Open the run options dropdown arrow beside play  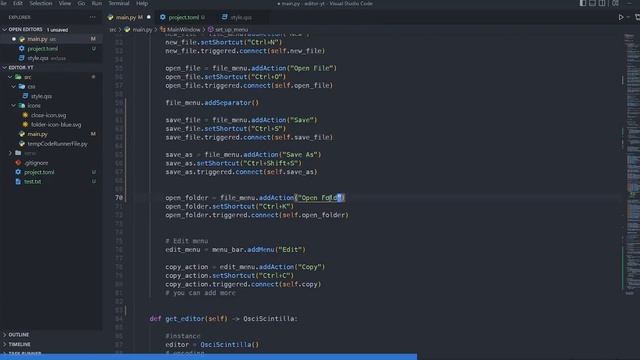[628, 17]
